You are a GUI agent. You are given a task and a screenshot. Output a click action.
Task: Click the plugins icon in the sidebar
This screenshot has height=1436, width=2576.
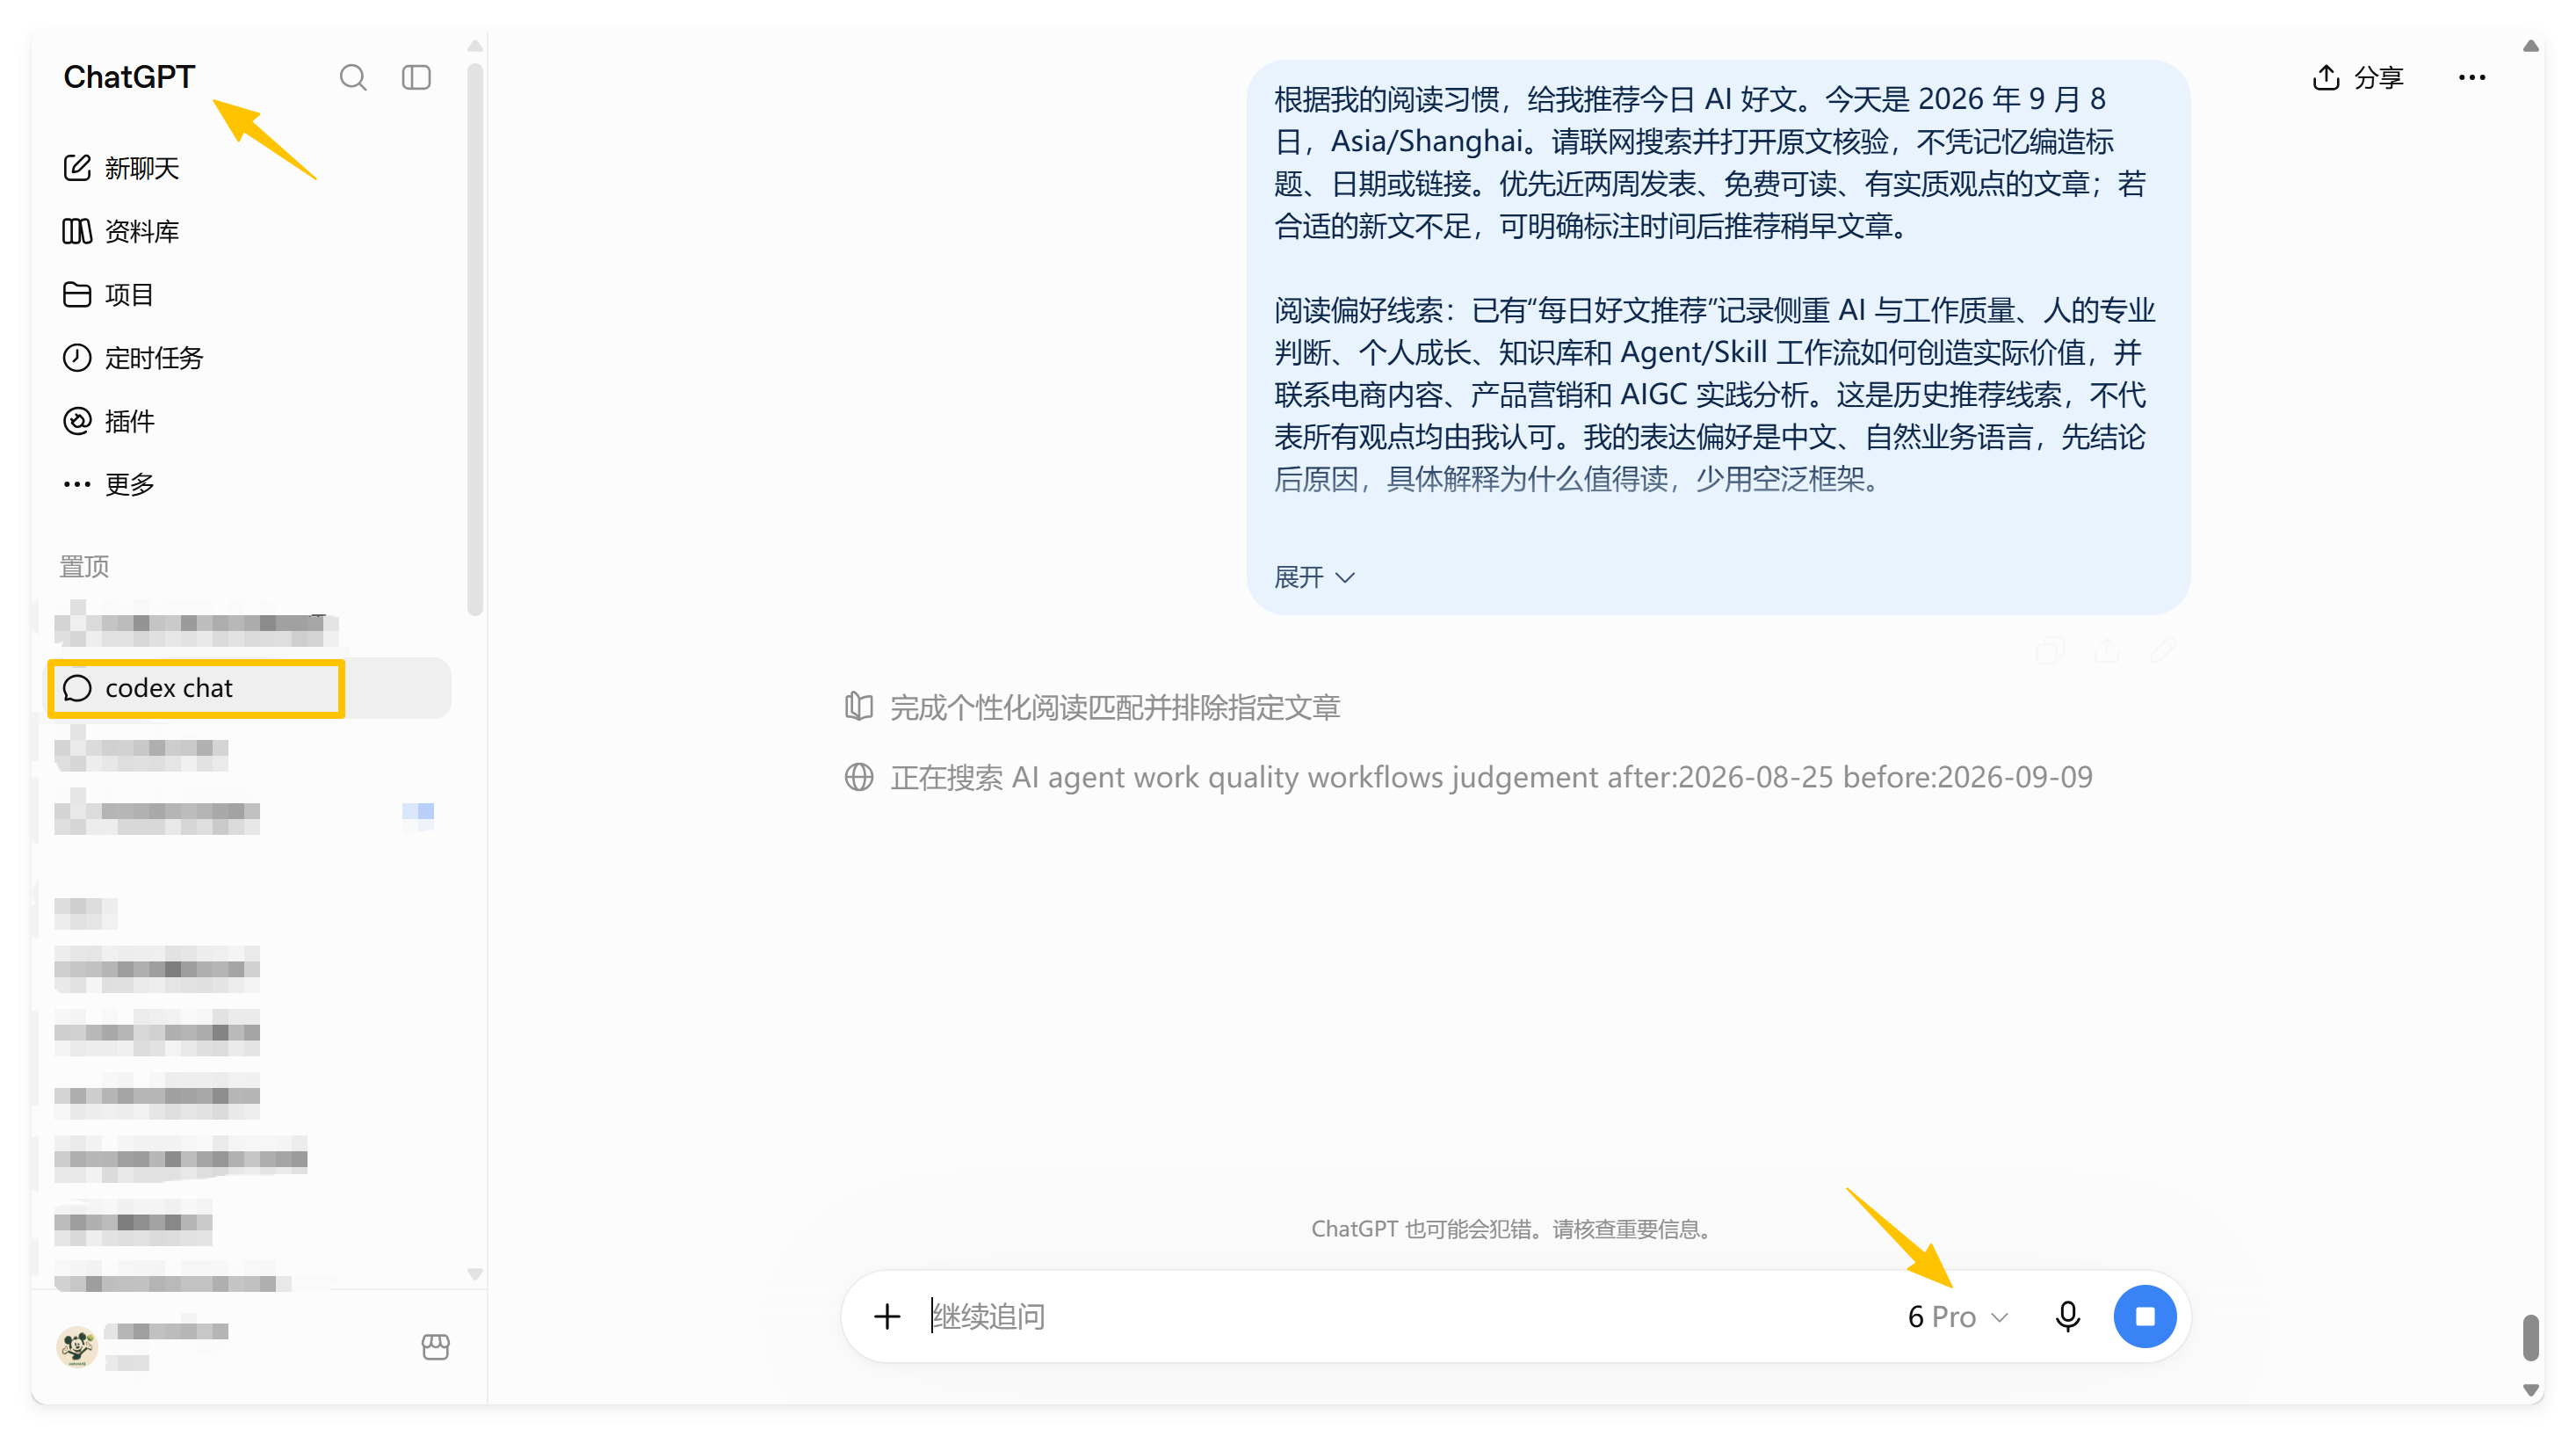pyautogui.click(x=77, y=421)
